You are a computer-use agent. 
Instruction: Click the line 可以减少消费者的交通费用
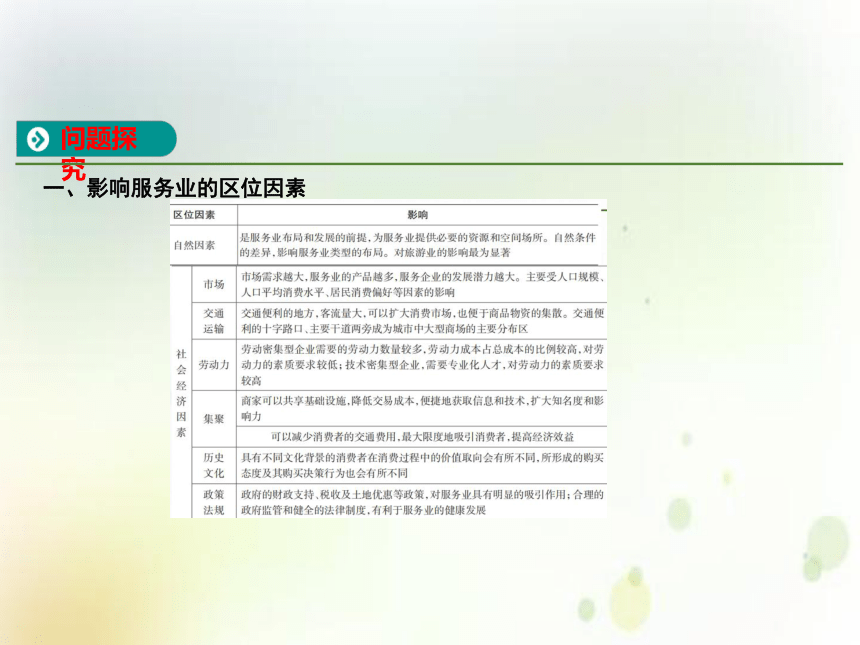click(422, 437)
